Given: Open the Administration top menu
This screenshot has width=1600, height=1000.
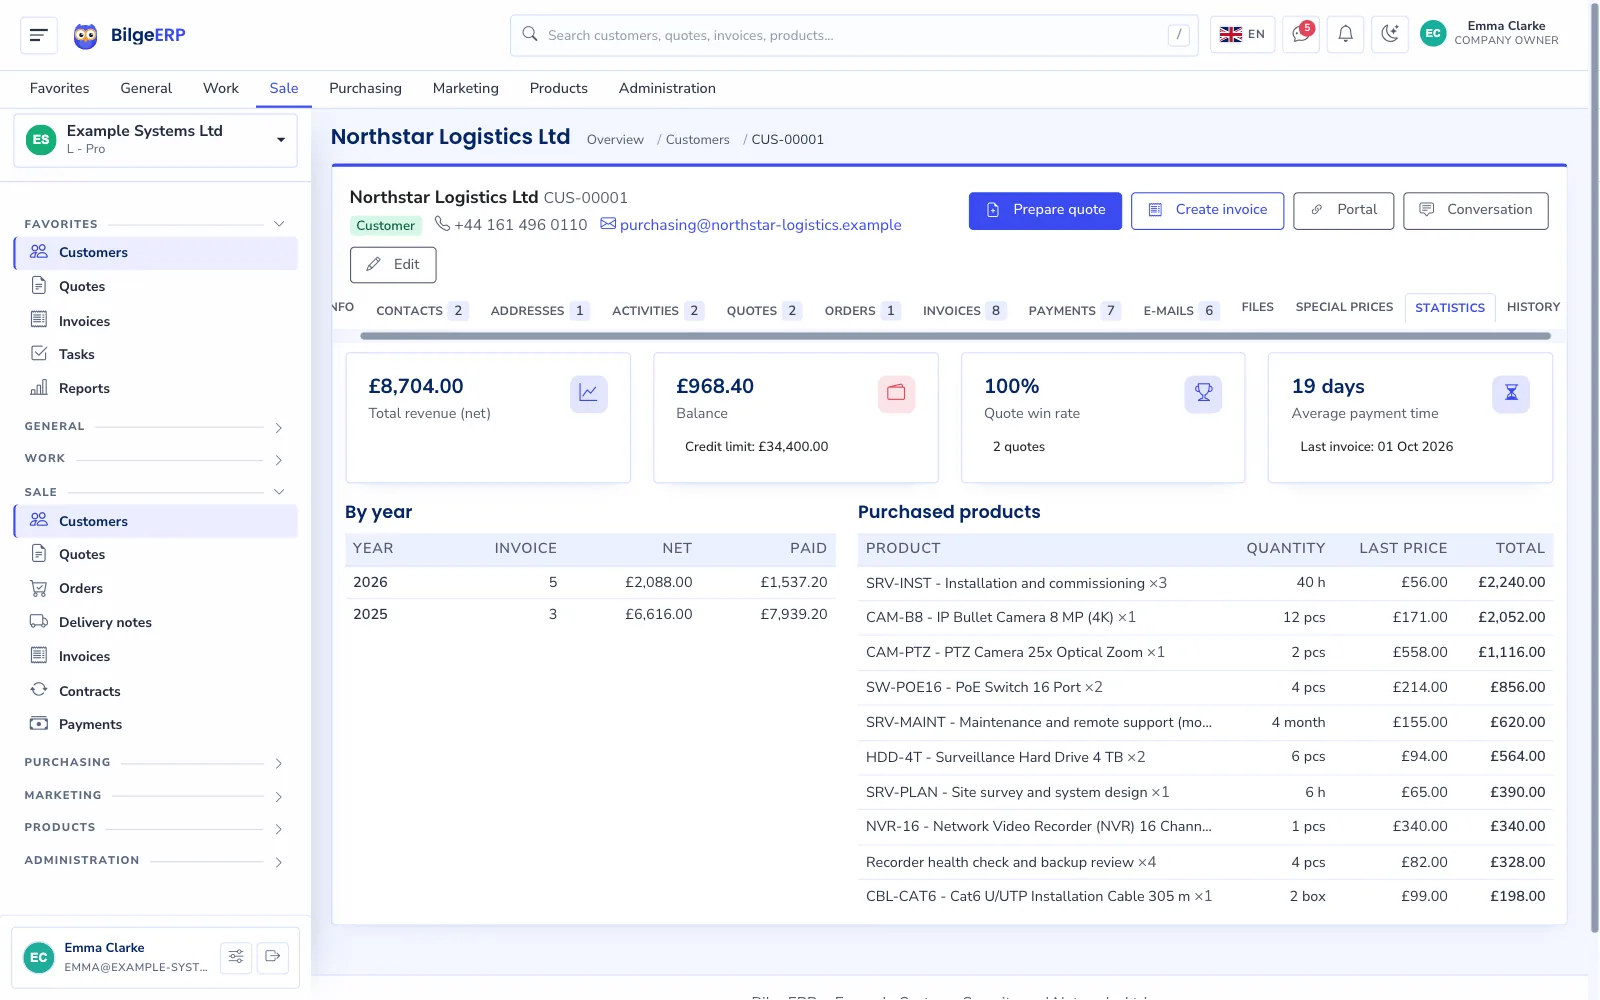Looking at the screenshot, I should 667,88.
